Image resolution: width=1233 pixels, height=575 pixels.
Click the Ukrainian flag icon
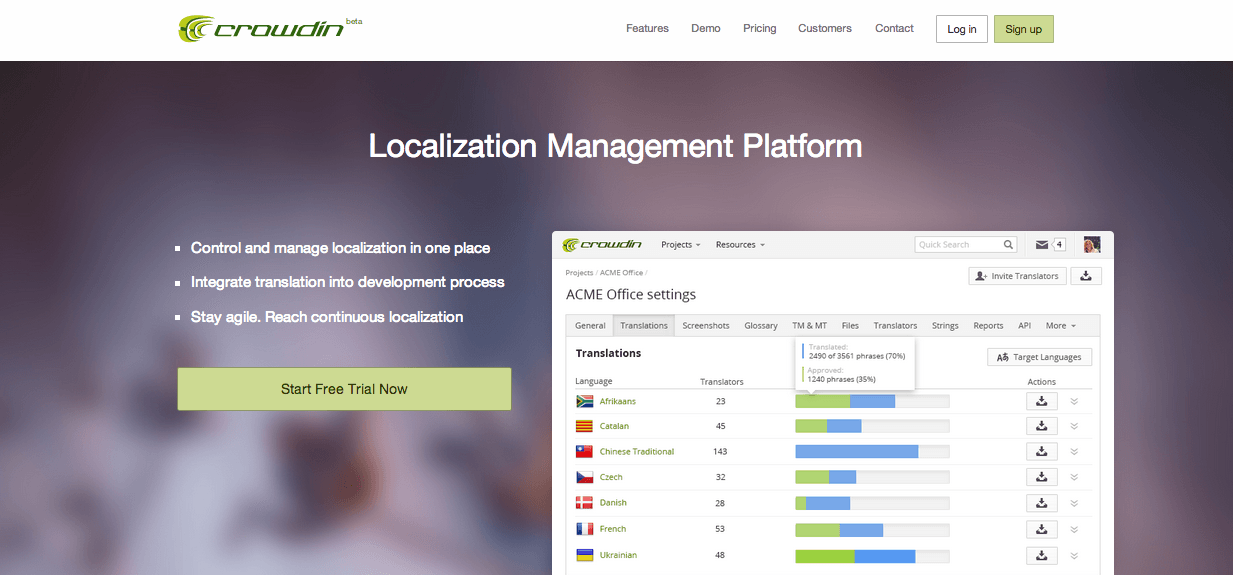tap(585, 555)
